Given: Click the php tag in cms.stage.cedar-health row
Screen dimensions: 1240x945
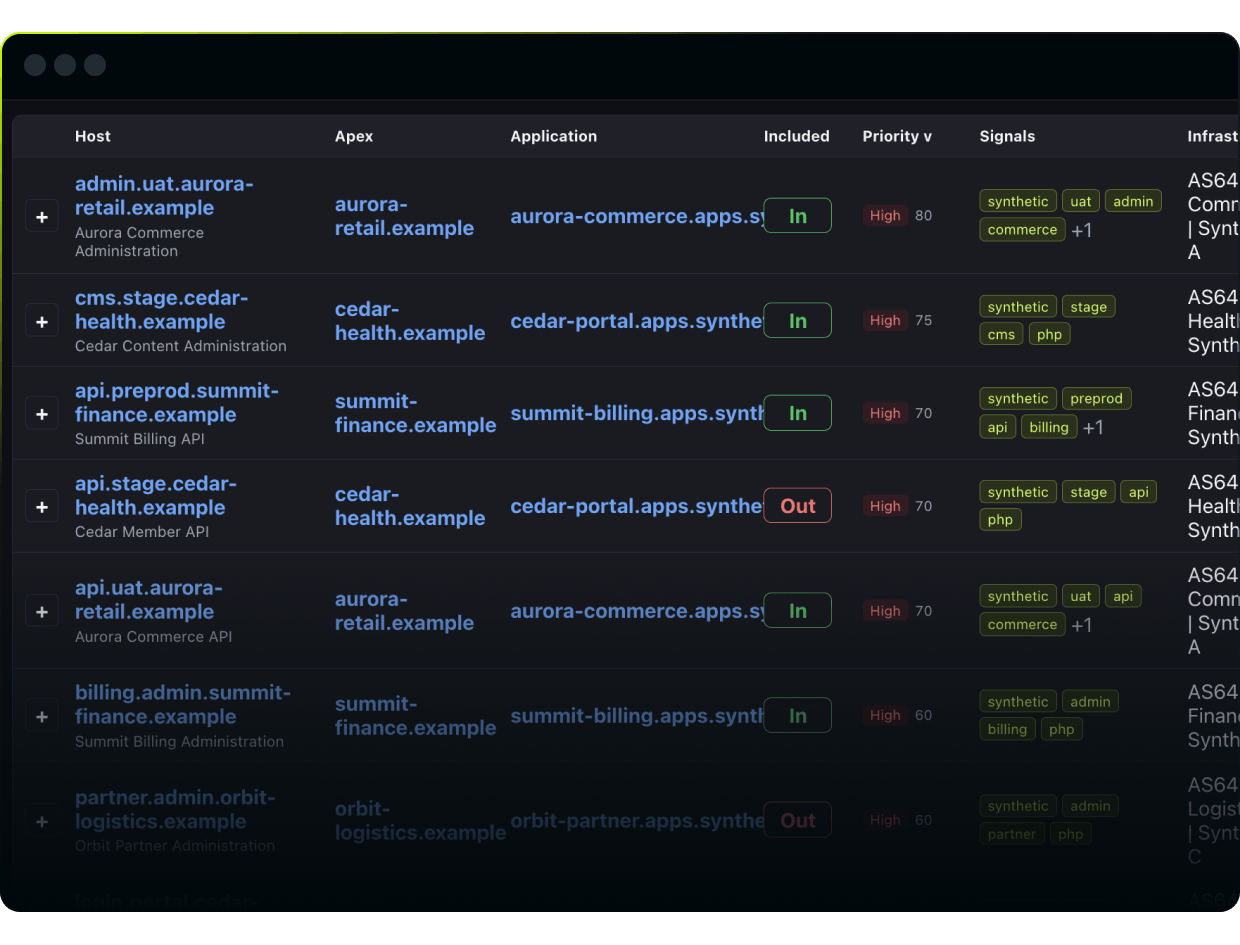Looking at the screenshot, I should pos(1049,334).
